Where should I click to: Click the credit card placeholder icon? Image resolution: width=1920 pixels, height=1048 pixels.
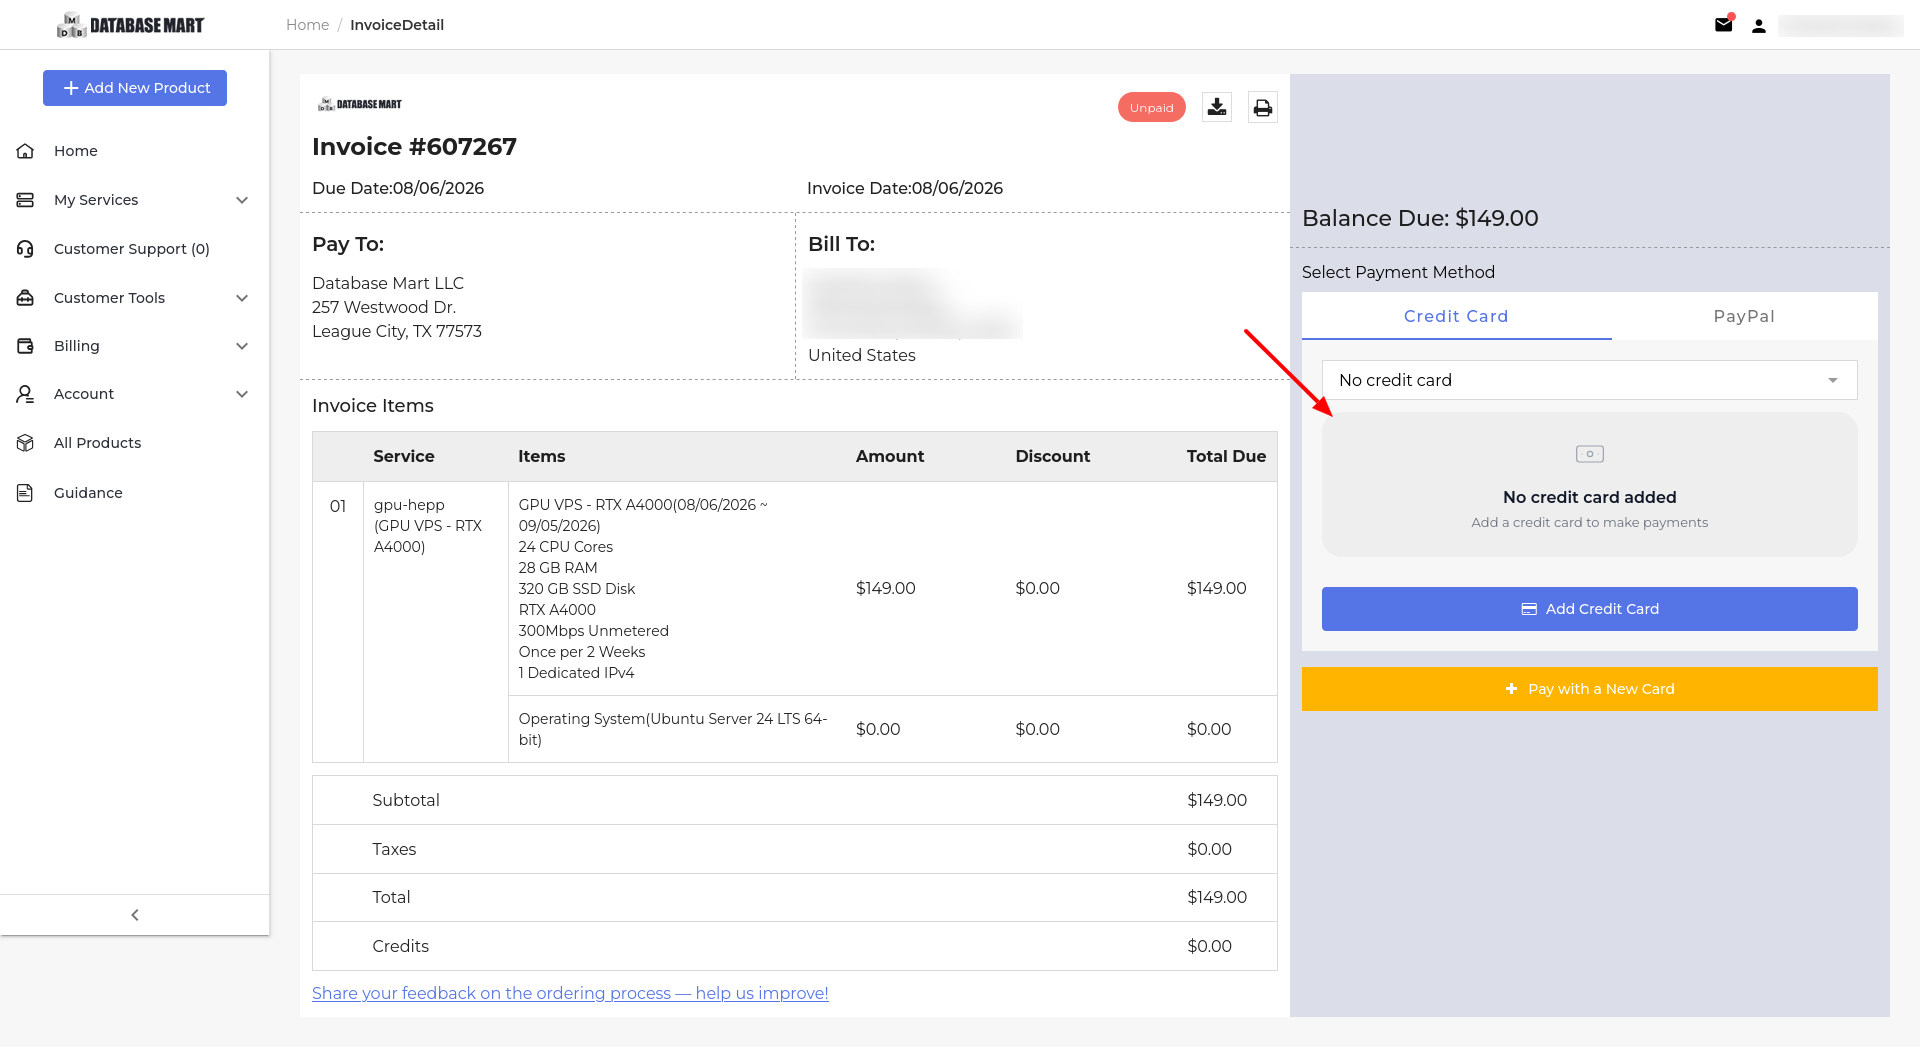click(1590, 454)
